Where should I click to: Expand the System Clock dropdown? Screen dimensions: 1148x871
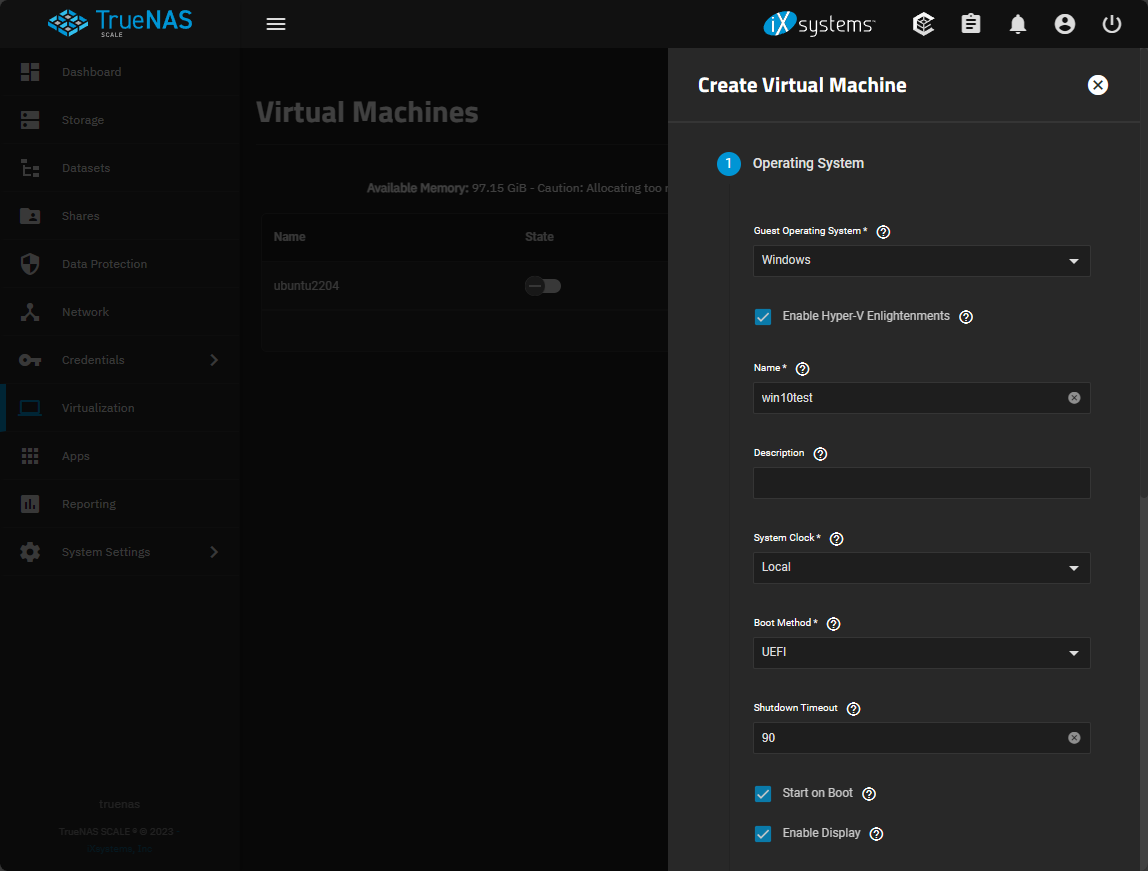(x=921, y=568)
